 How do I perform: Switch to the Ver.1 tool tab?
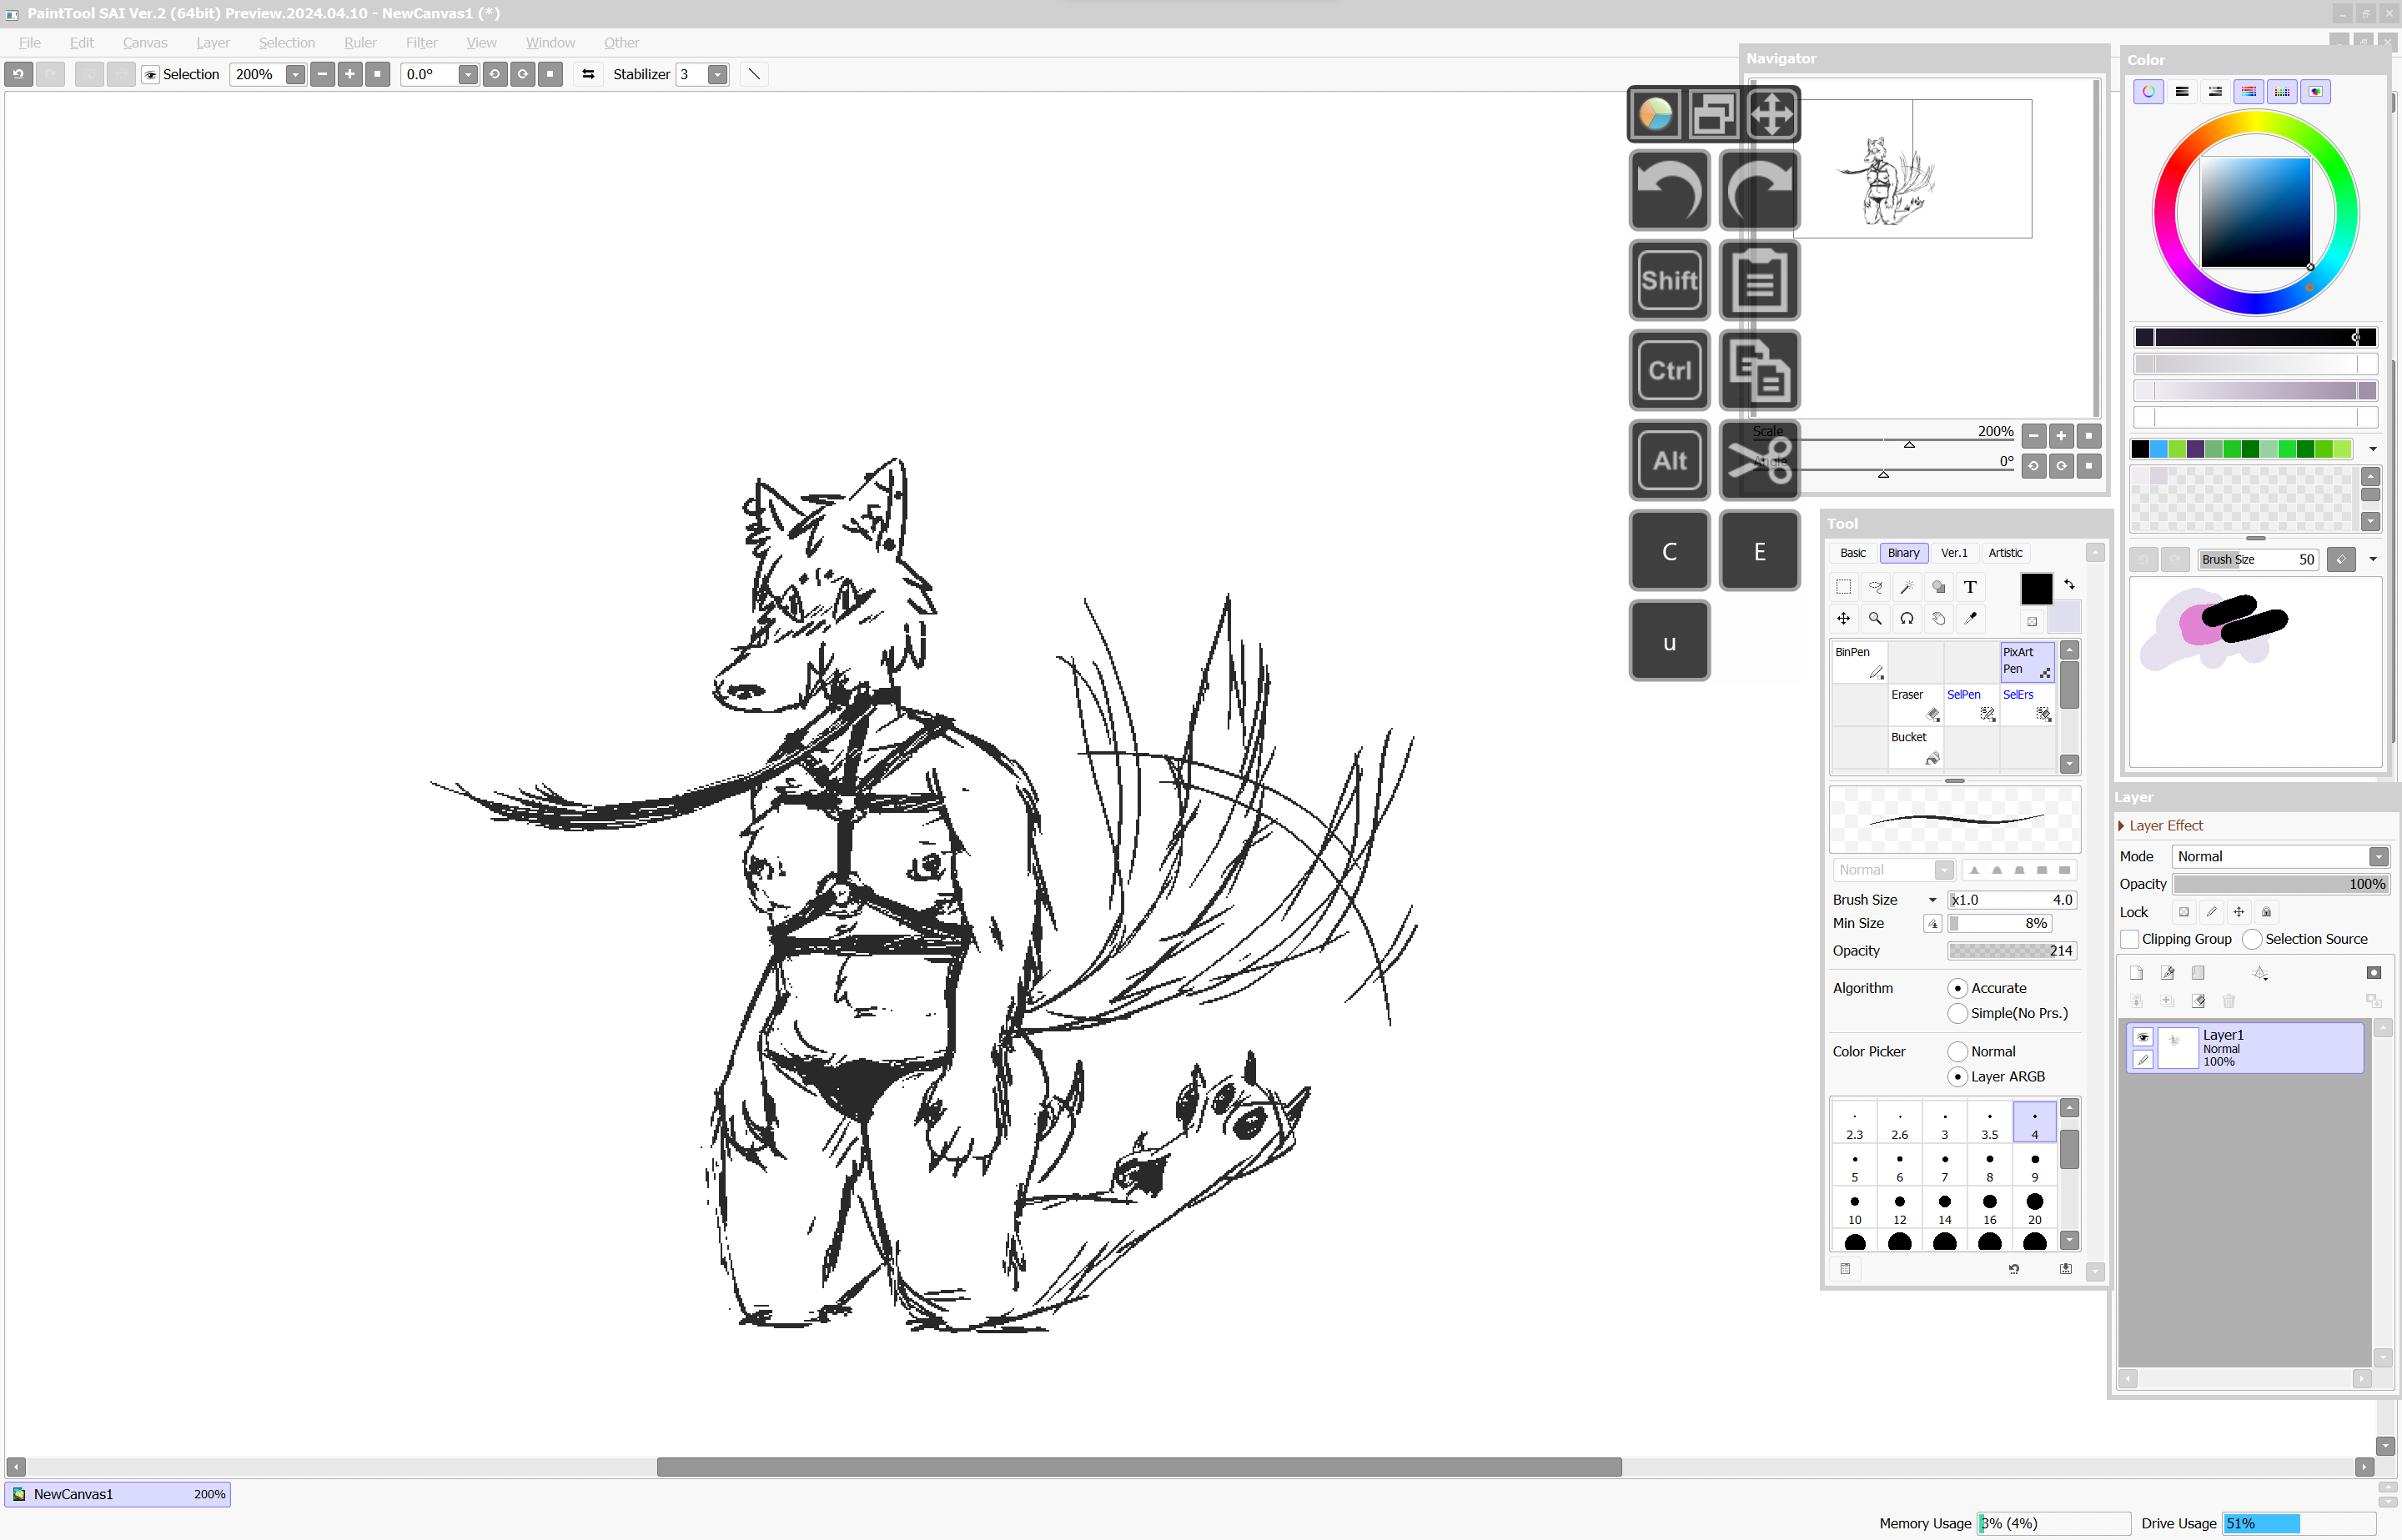pyautogui.click(x=1954, y=553)
